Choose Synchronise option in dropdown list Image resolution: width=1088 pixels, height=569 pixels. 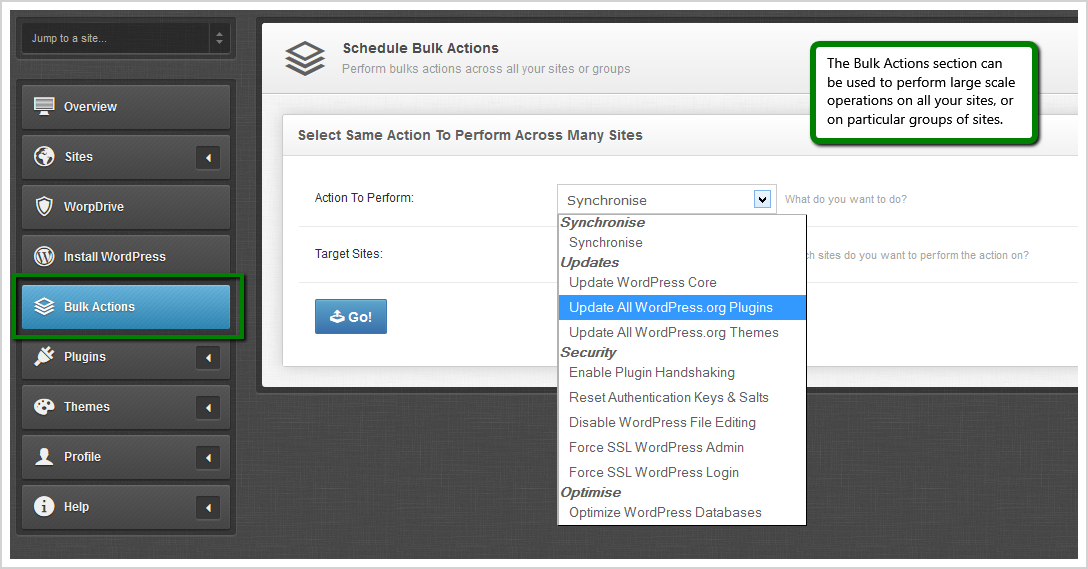pyautogui.click(x=682, y=242)
